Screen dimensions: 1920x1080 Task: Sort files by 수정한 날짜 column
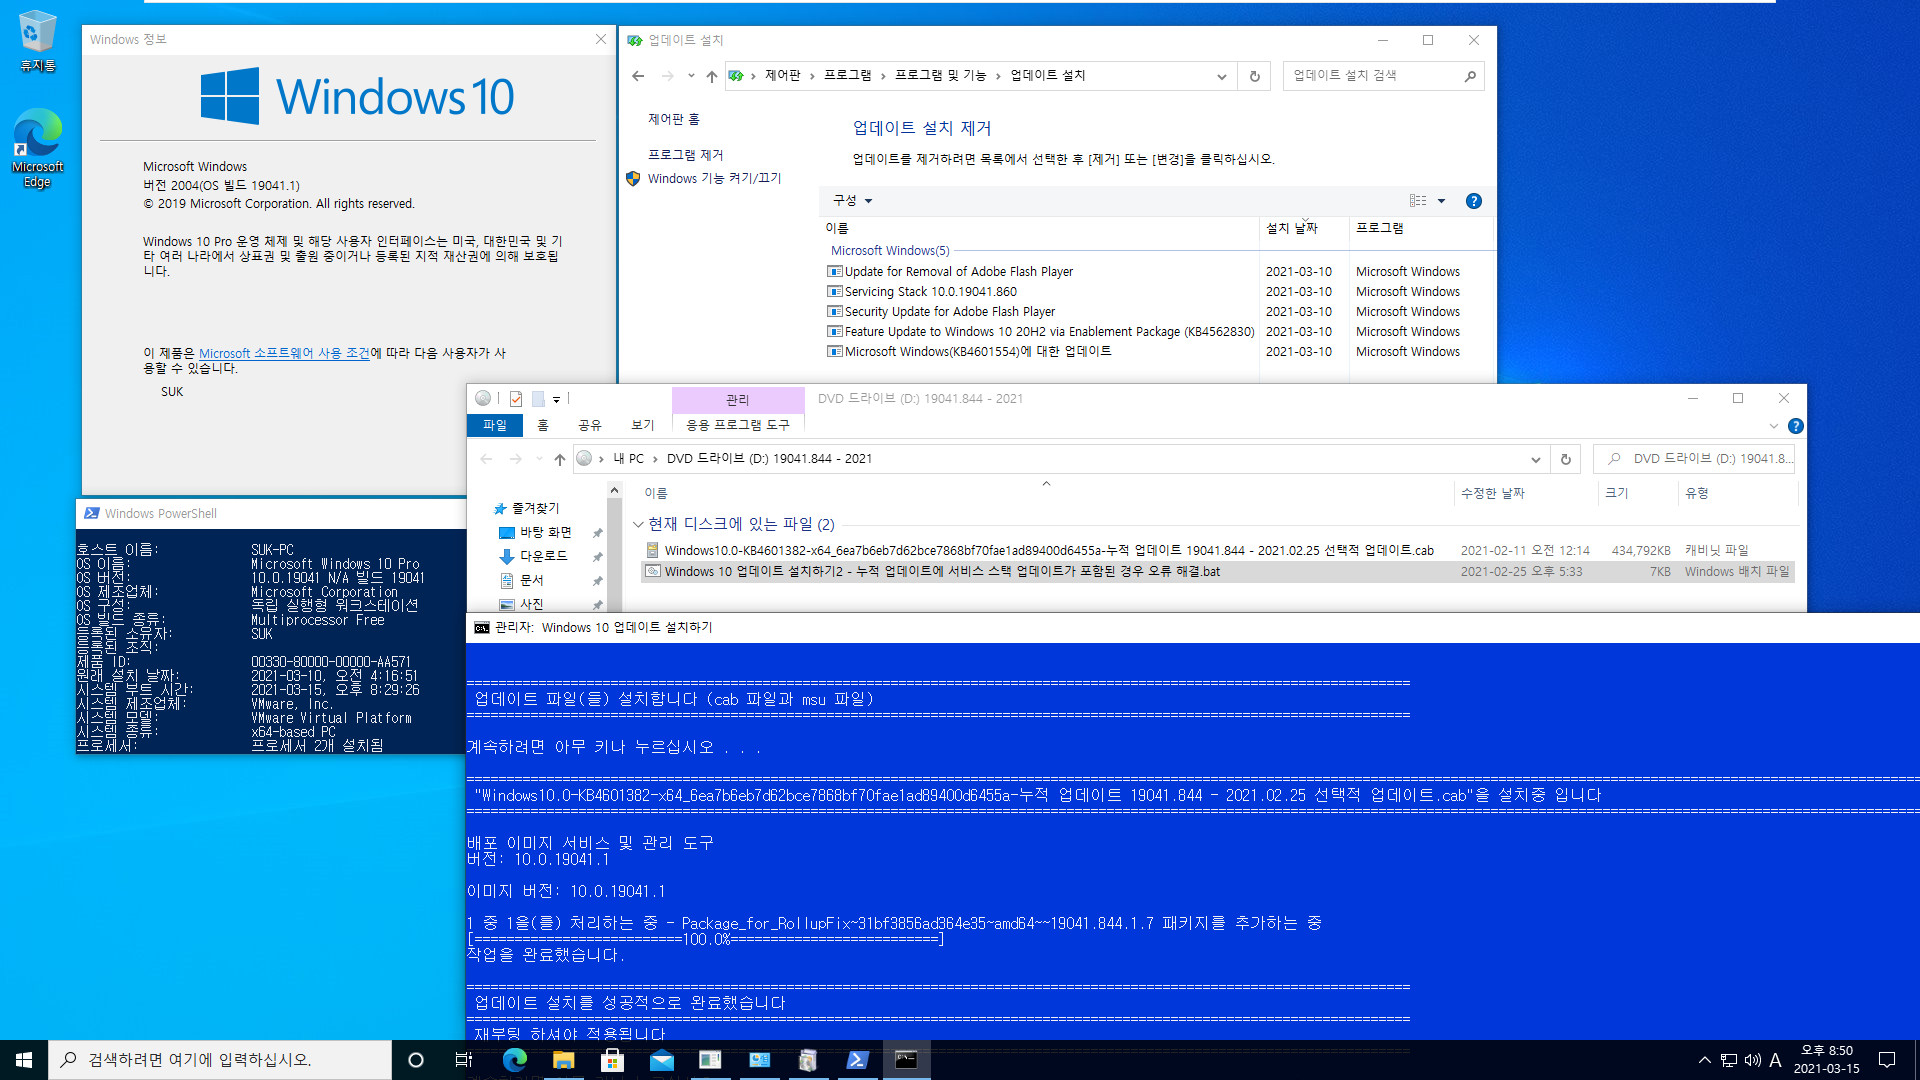1525,493
